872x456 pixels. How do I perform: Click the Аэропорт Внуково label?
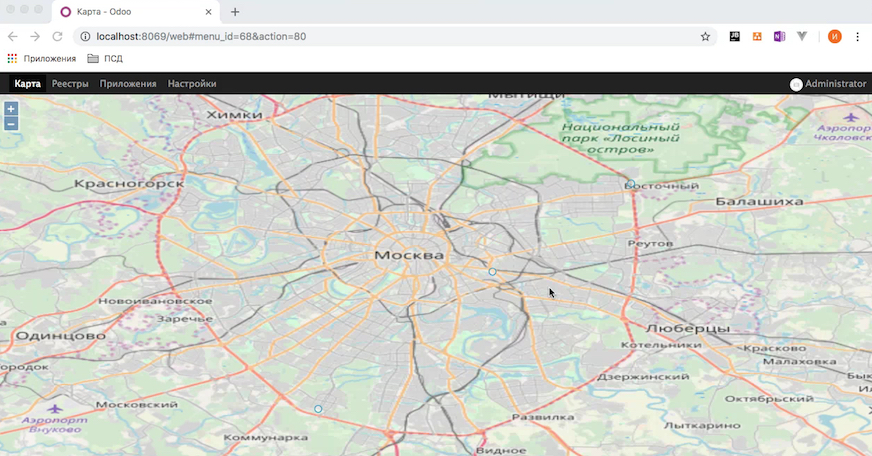pos(54,424)
